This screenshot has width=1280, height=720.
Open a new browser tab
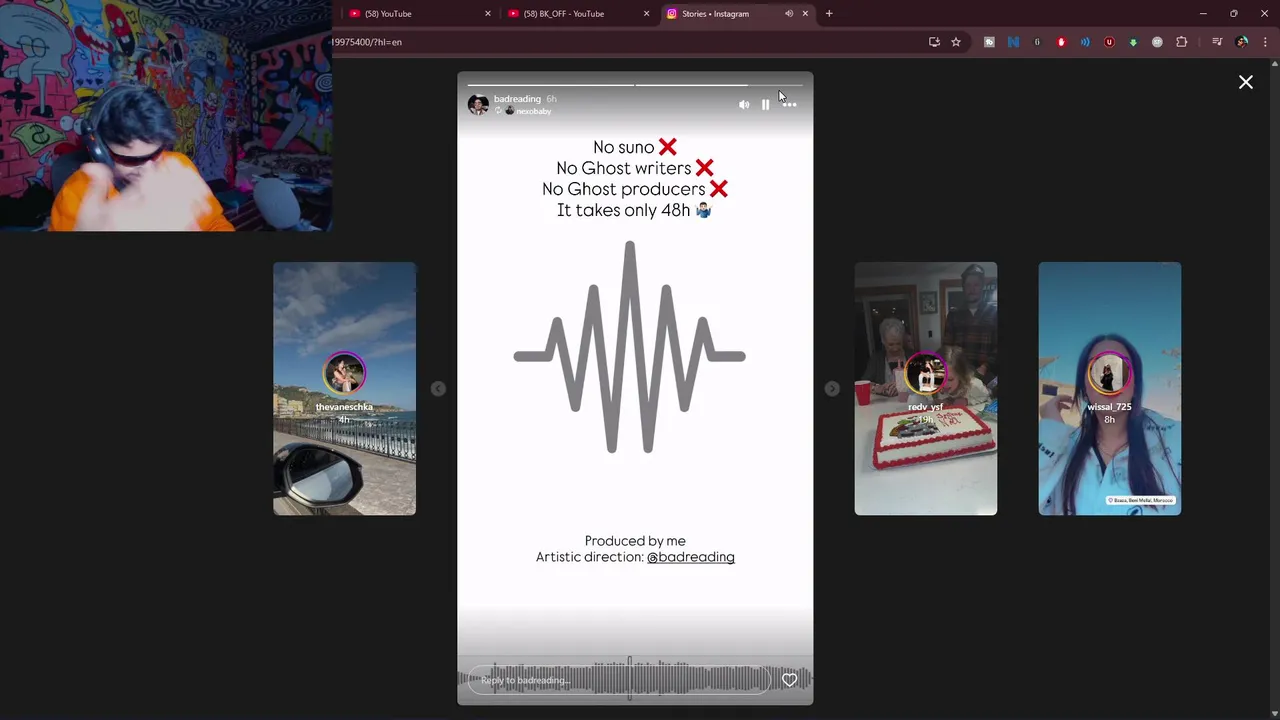pyautogui.click(x=829, y=14)
